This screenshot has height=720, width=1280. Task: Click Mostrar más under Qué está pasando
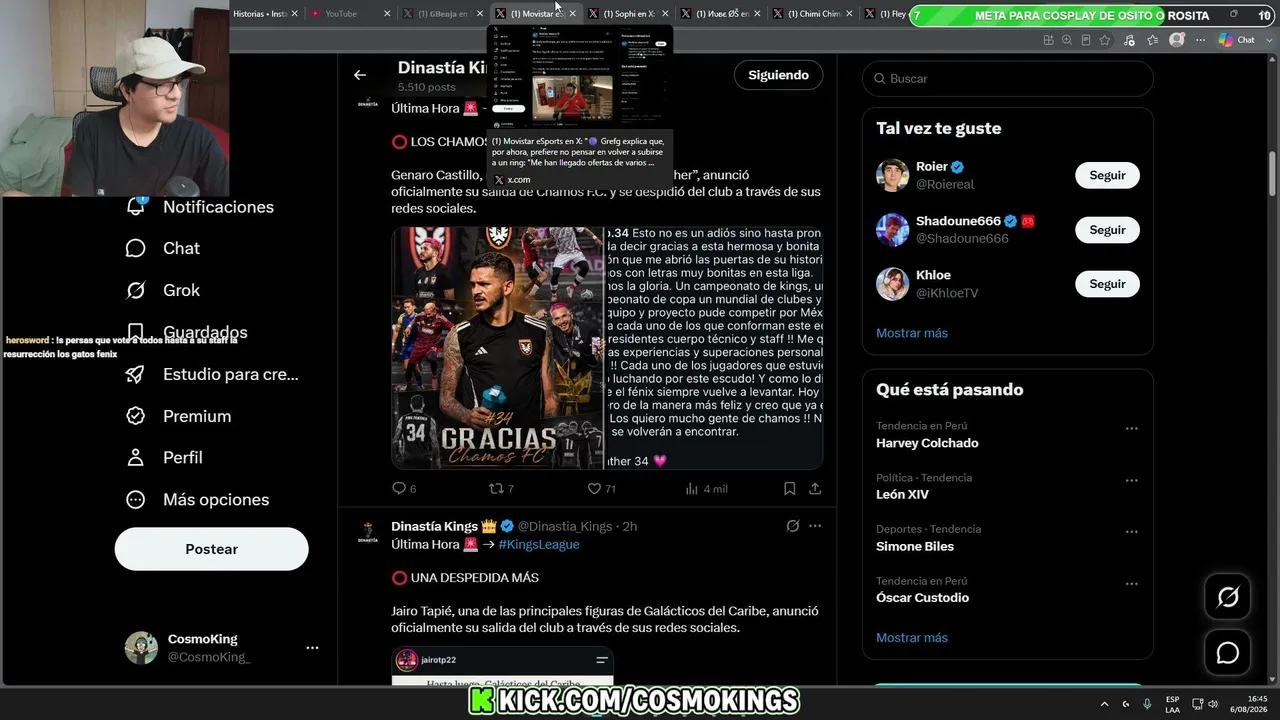coord(912,638)
